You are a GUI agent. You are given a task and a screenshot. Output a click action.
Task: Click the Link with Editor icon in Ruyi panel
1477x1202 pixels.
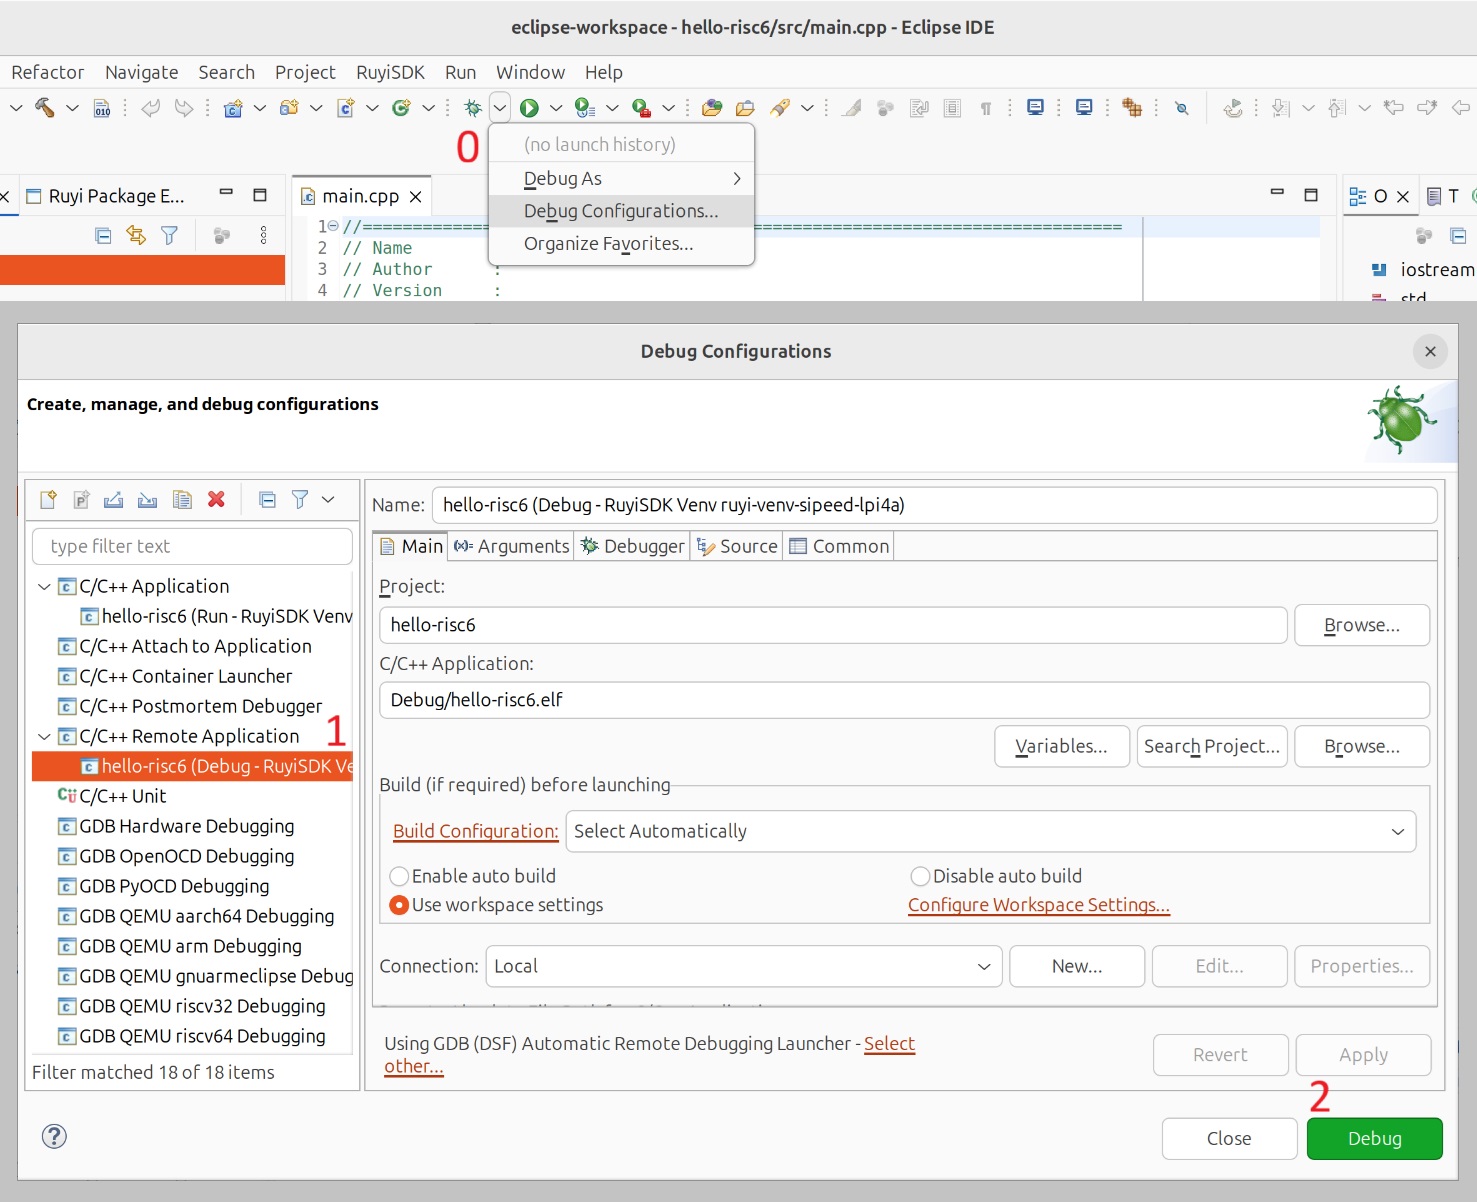coord(136,235)
